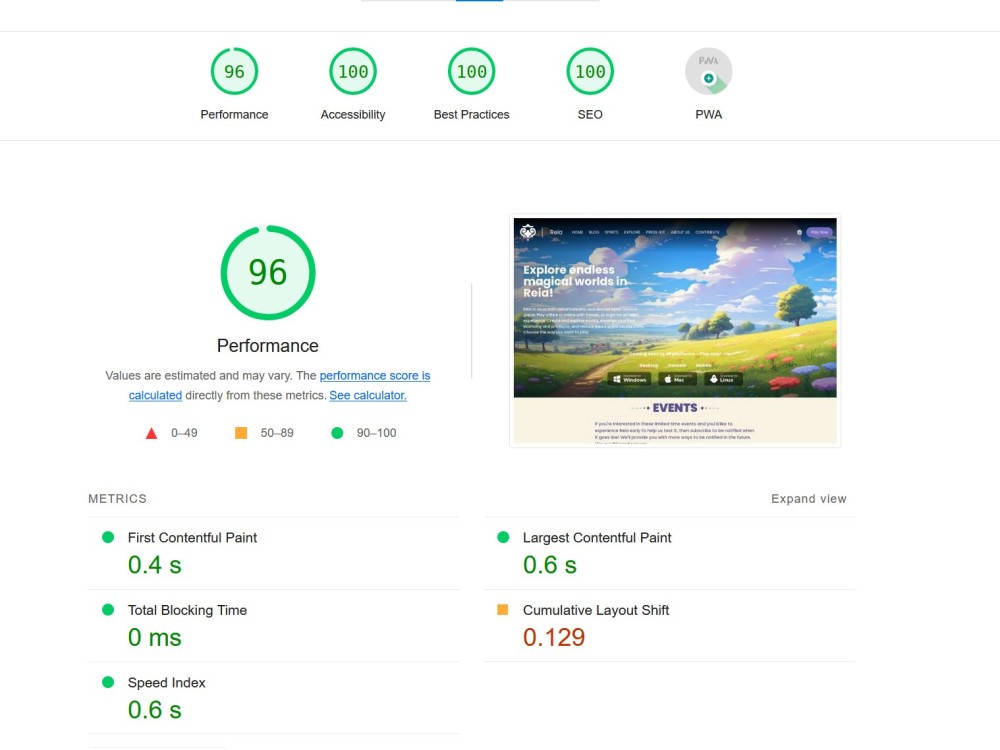The width and height of the screenshot is (1000, 750).
Task: Click the green dot beside First Contentful Paint
Action: [108, 537]
